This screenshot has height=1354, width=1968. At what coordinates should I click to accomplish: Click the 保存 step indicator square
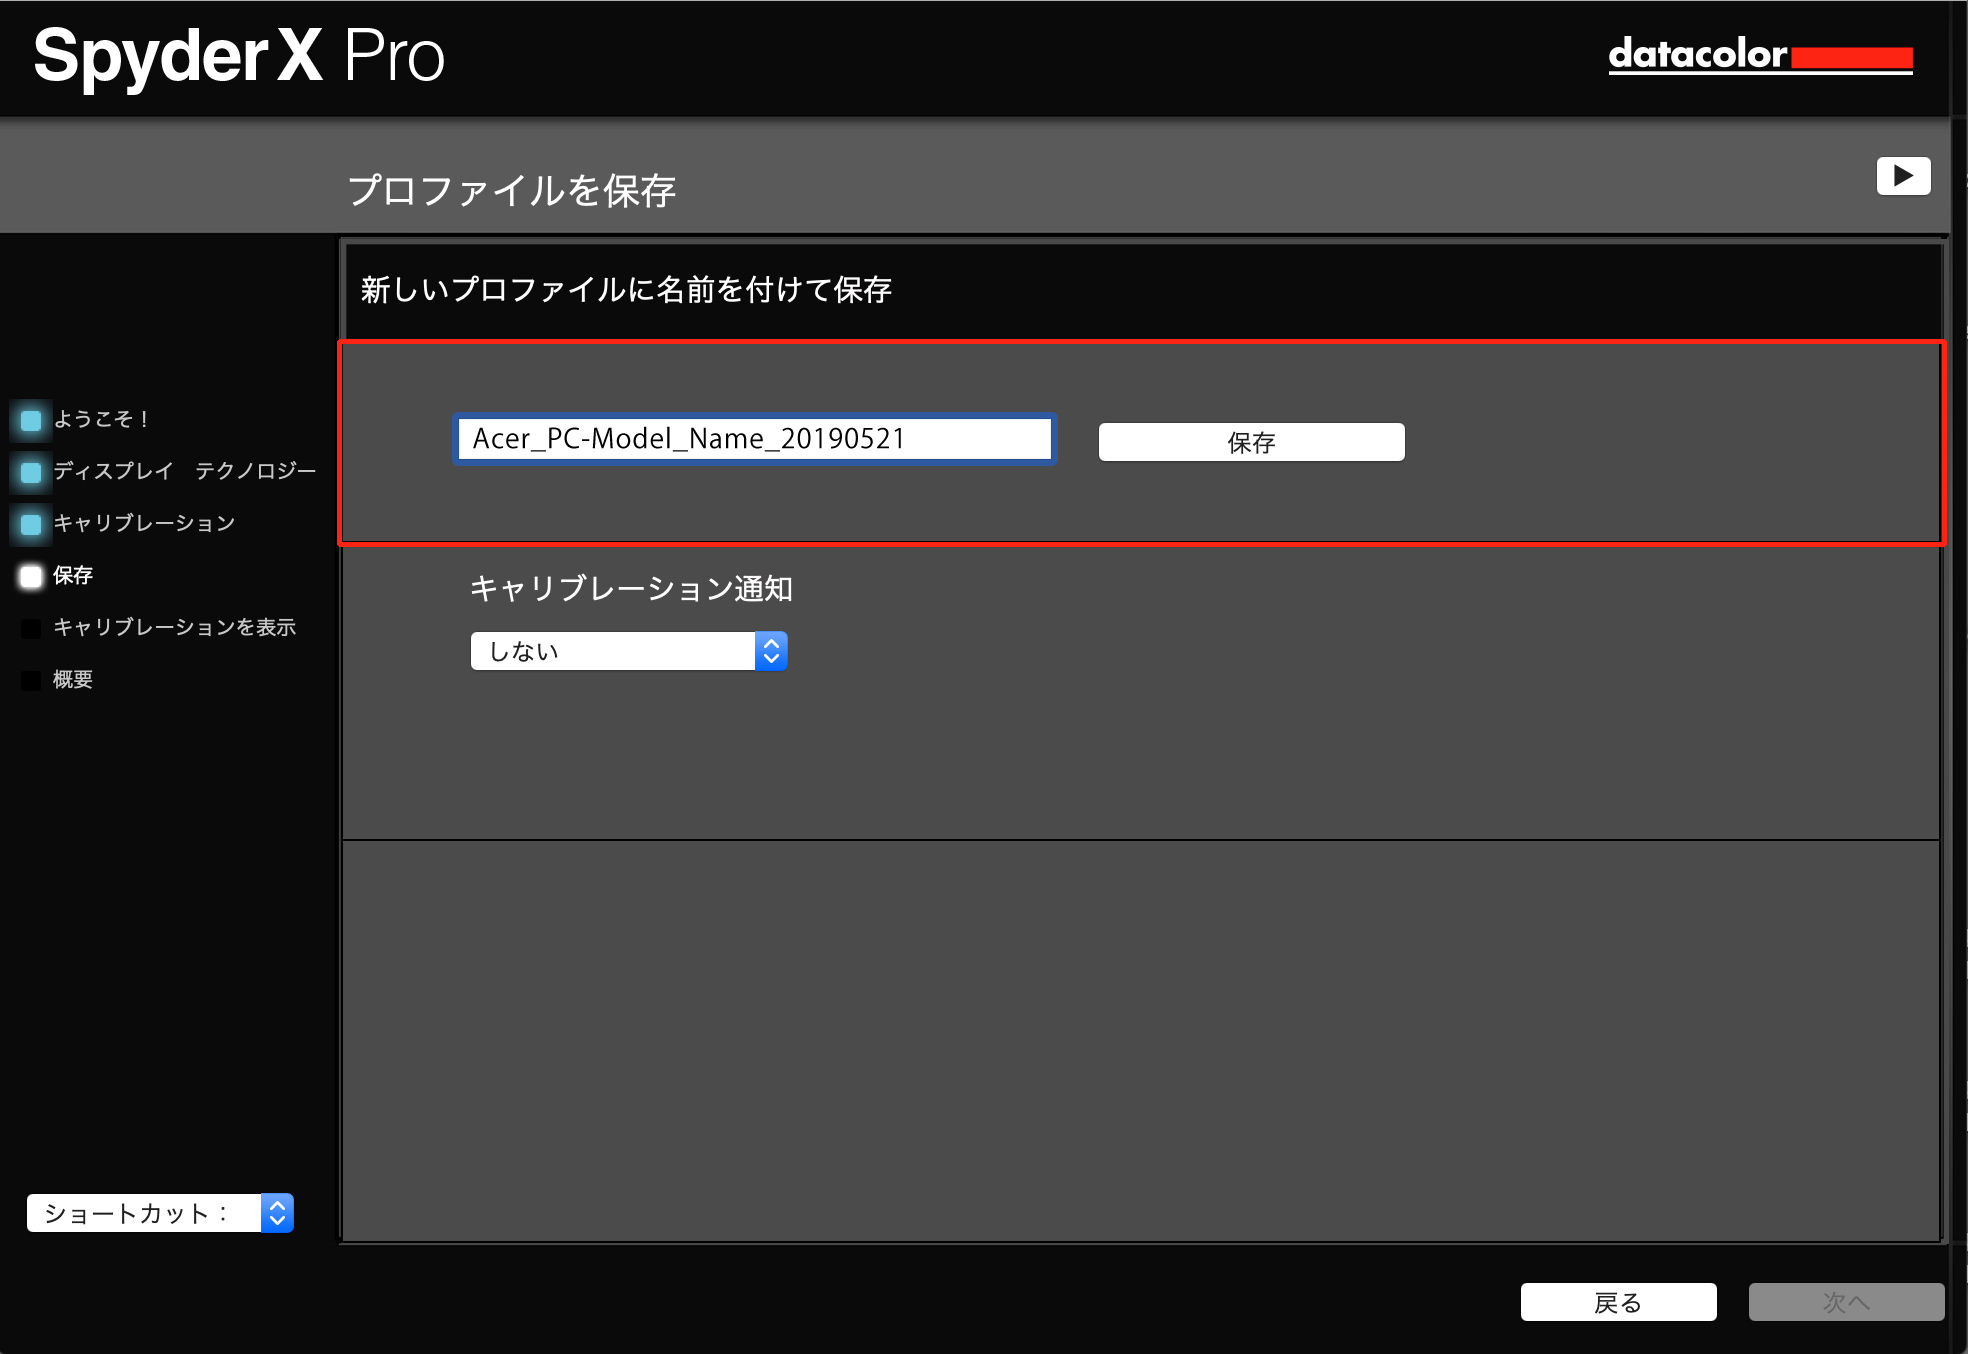coord(31,576)
